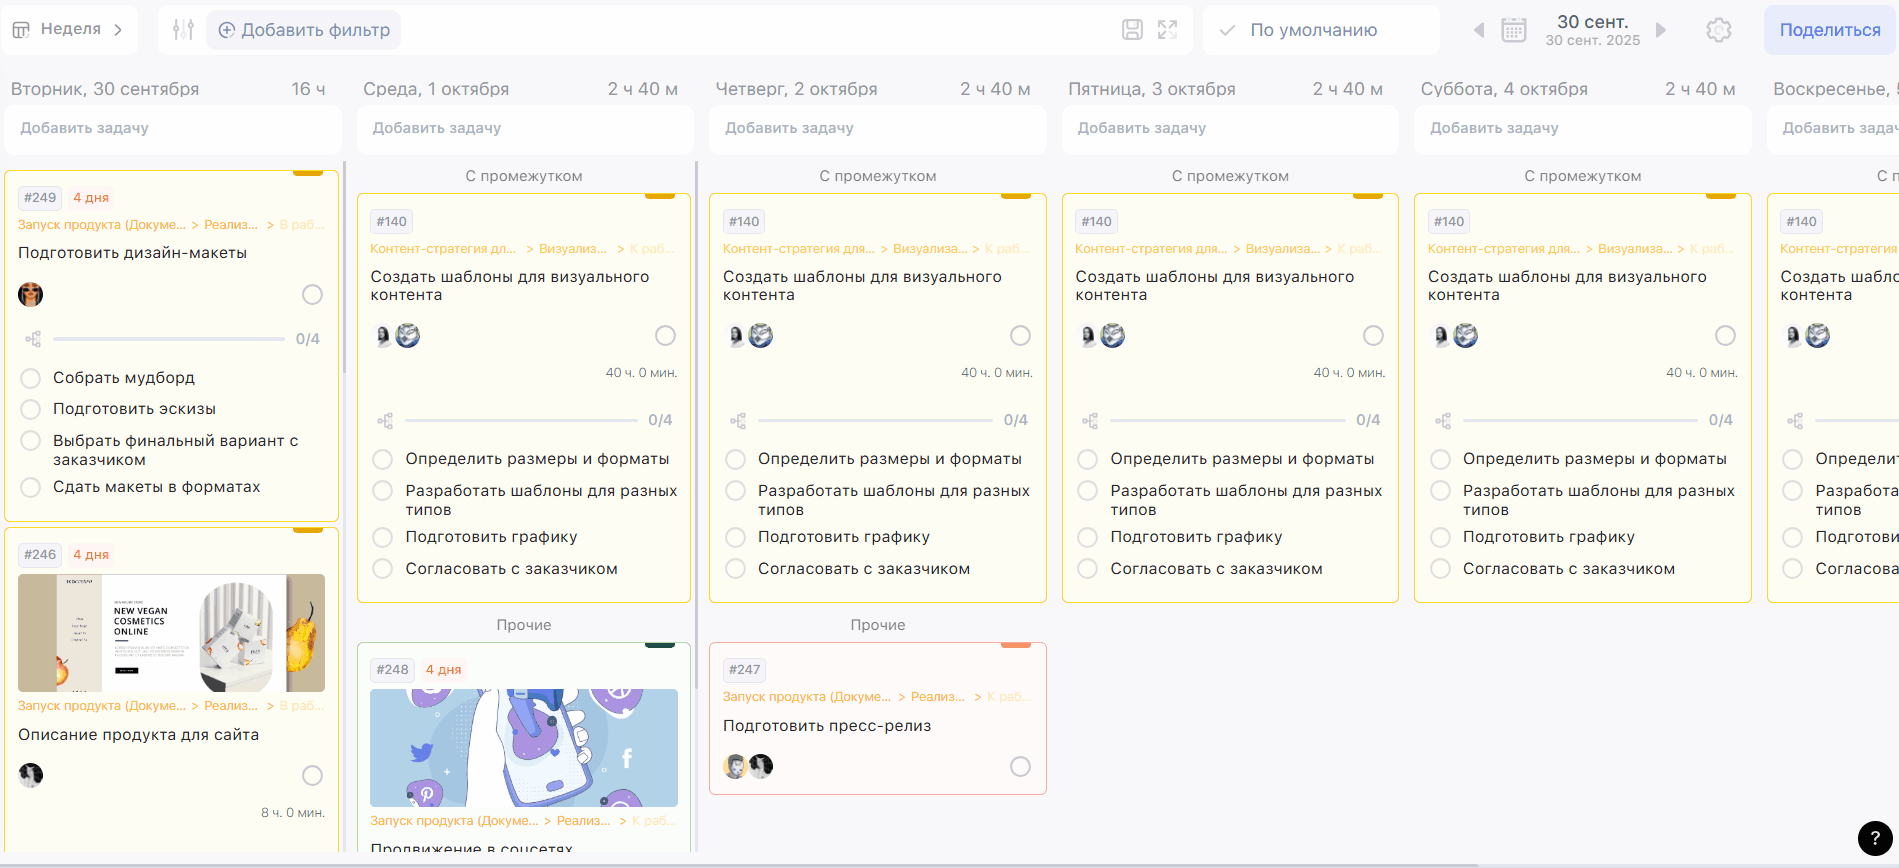The image size is (1899, 868).
Task: Click the save view floppy disk icon
Action: (1132, 30)
